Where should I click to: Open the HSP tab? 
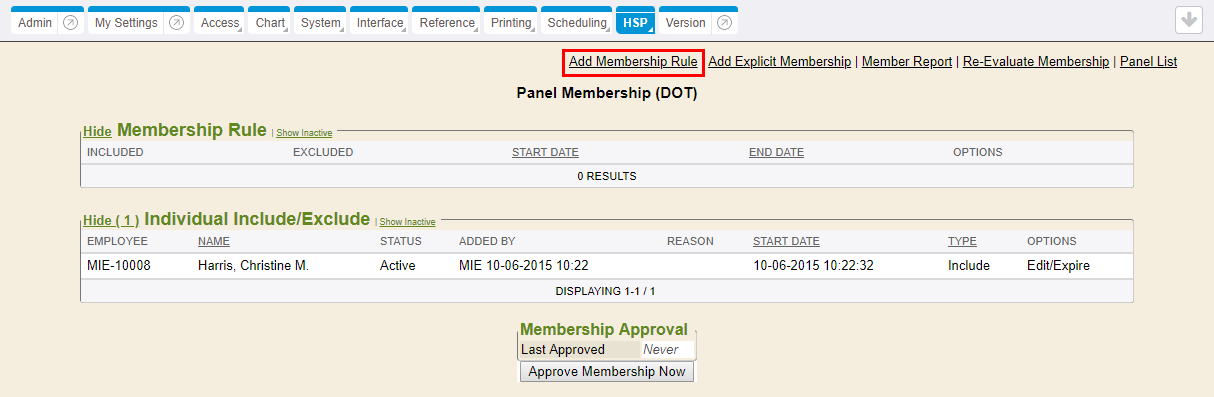tap(635, 22)
